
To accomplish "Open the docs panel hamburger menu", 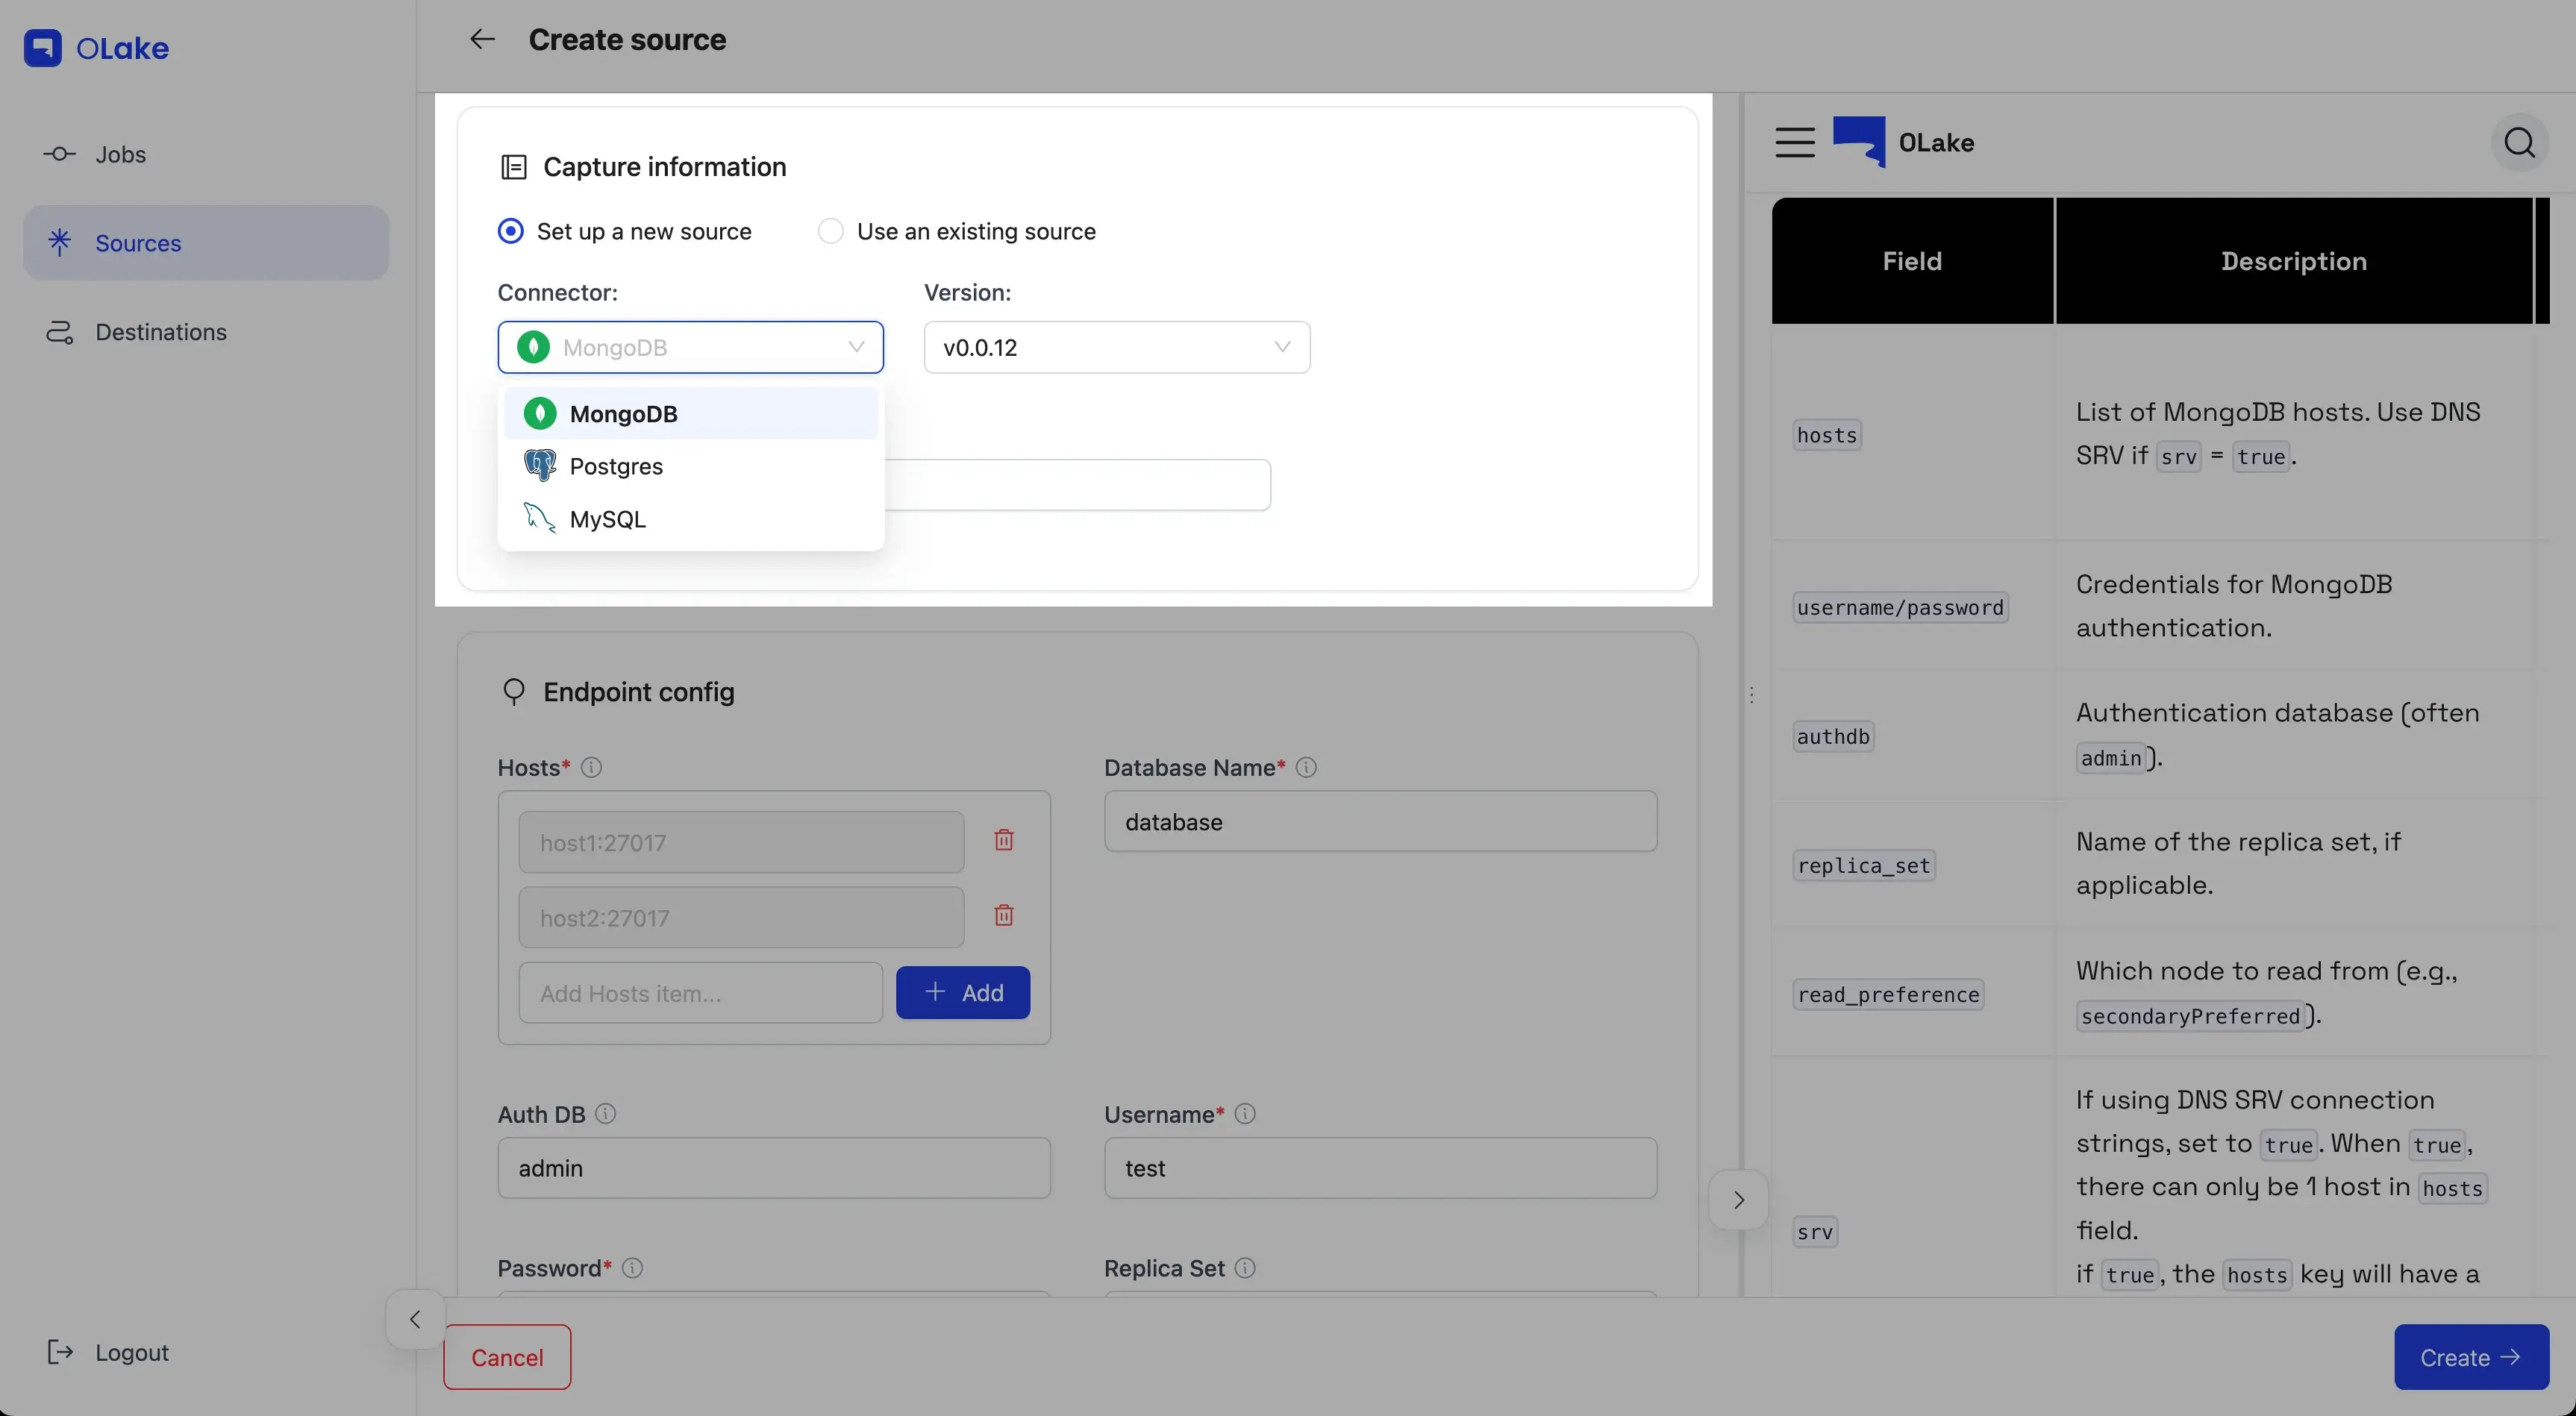I will [1795, 142].
